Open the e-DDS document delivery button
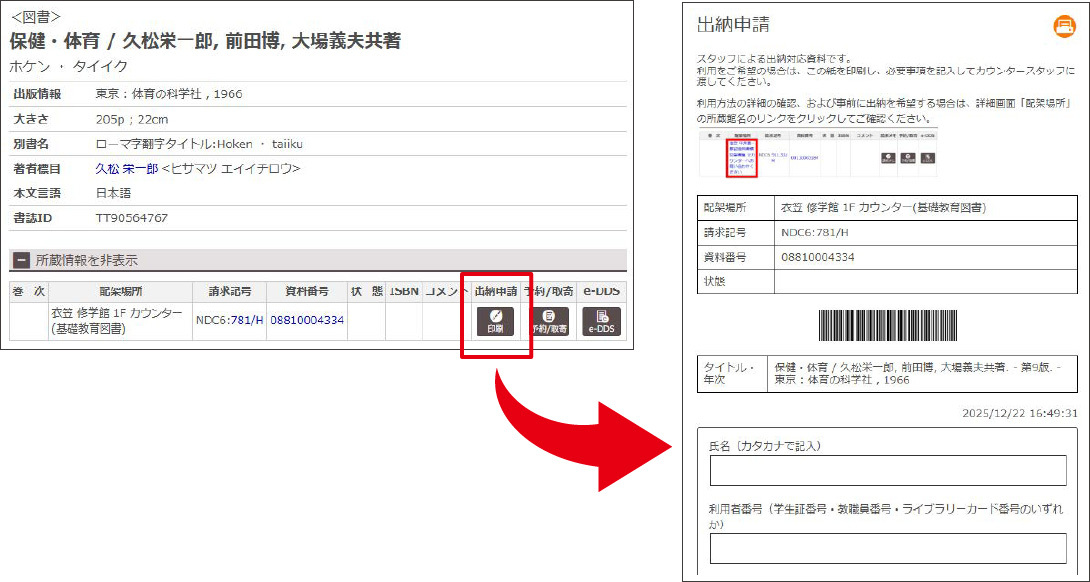 (x=601, y=321)
